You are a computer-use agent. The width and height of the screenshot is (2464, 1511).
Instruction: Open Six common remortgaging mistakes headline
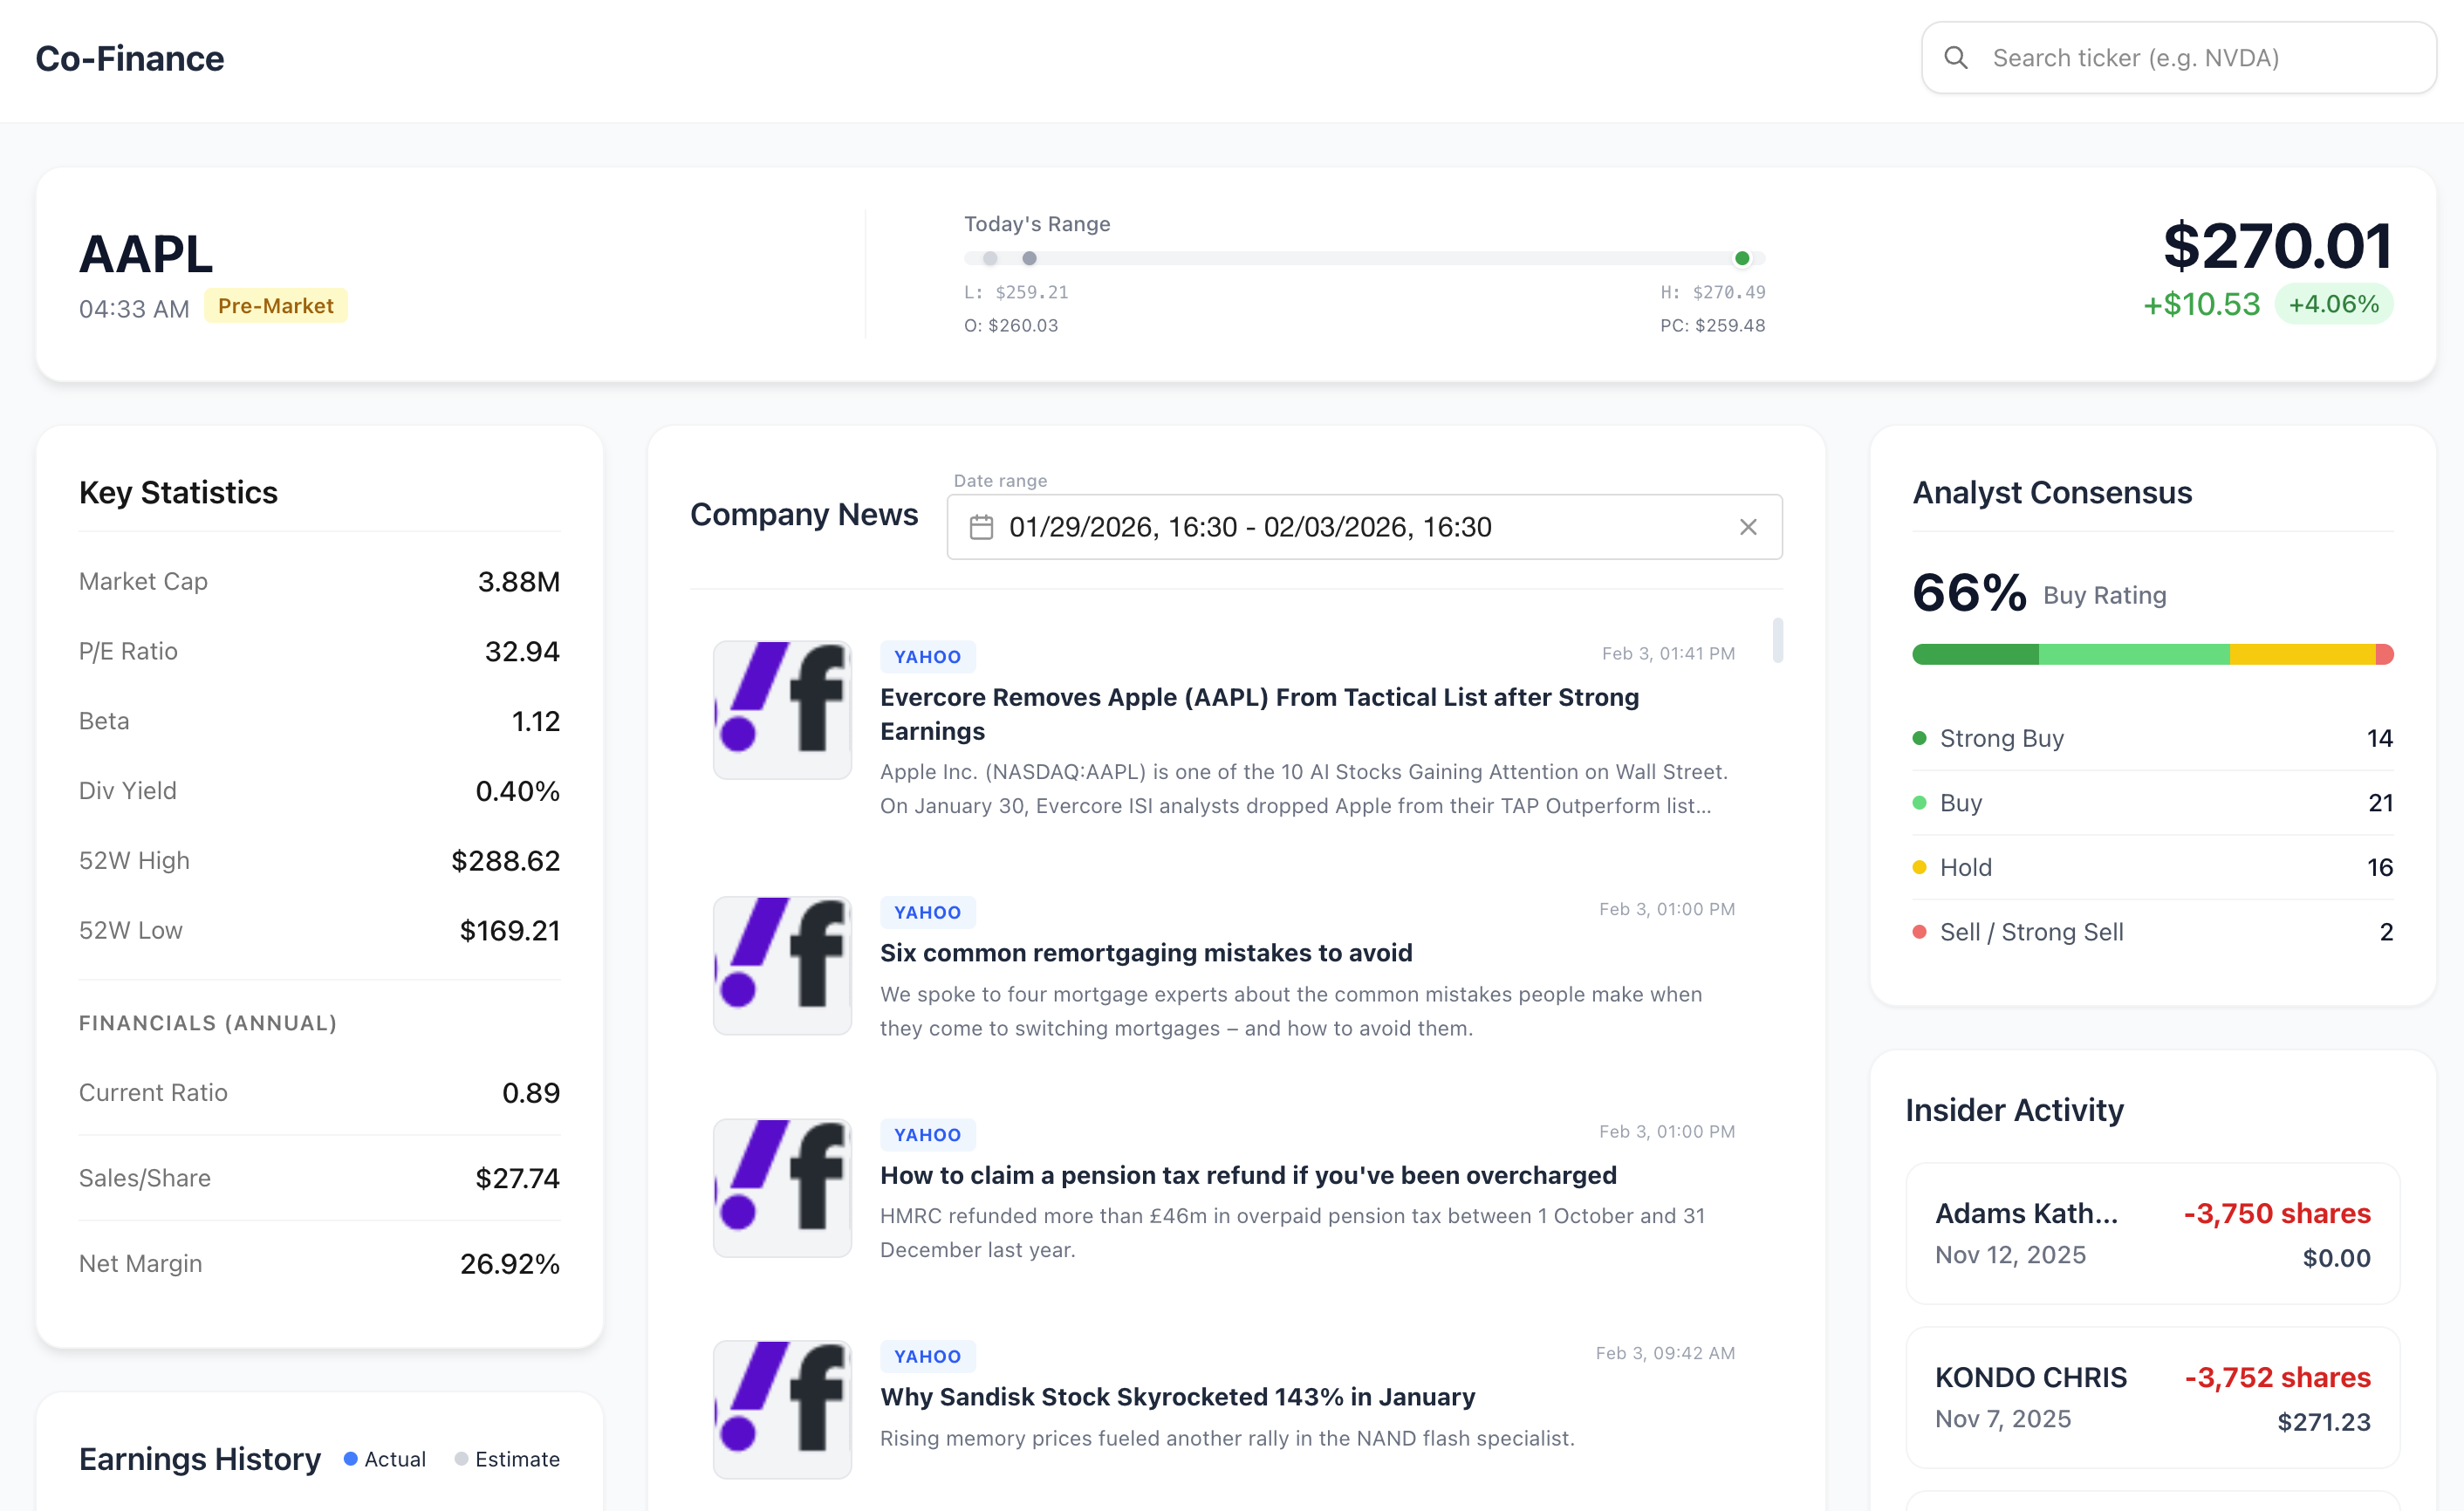point(1145,953)
